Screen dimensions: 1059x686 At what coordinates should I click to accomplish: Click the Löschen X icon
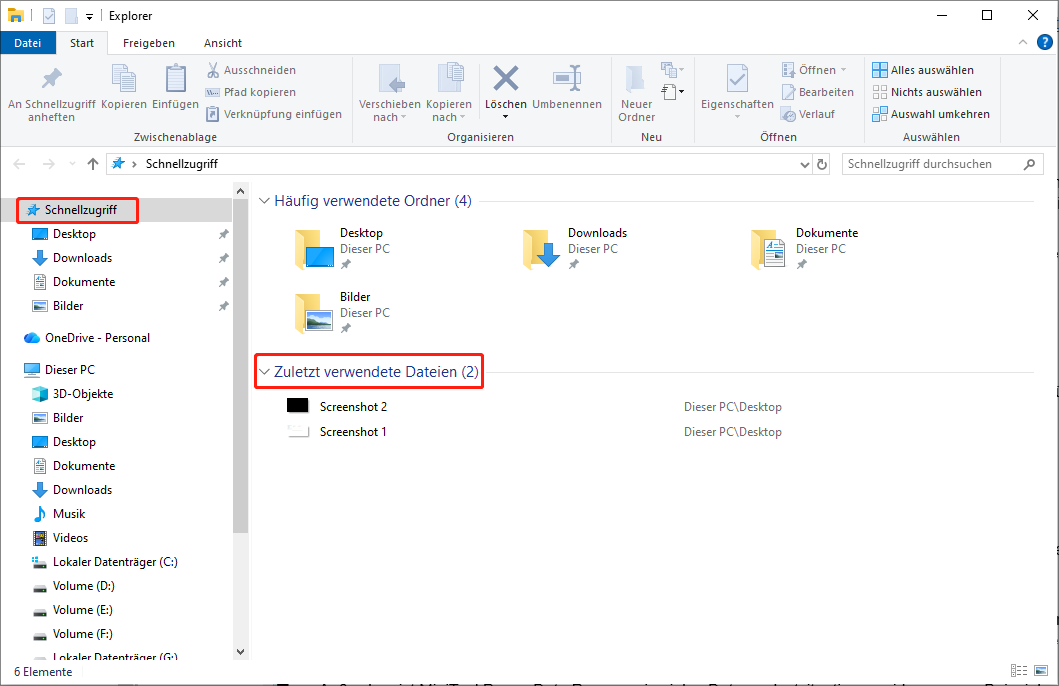click(x=506, y=78)
